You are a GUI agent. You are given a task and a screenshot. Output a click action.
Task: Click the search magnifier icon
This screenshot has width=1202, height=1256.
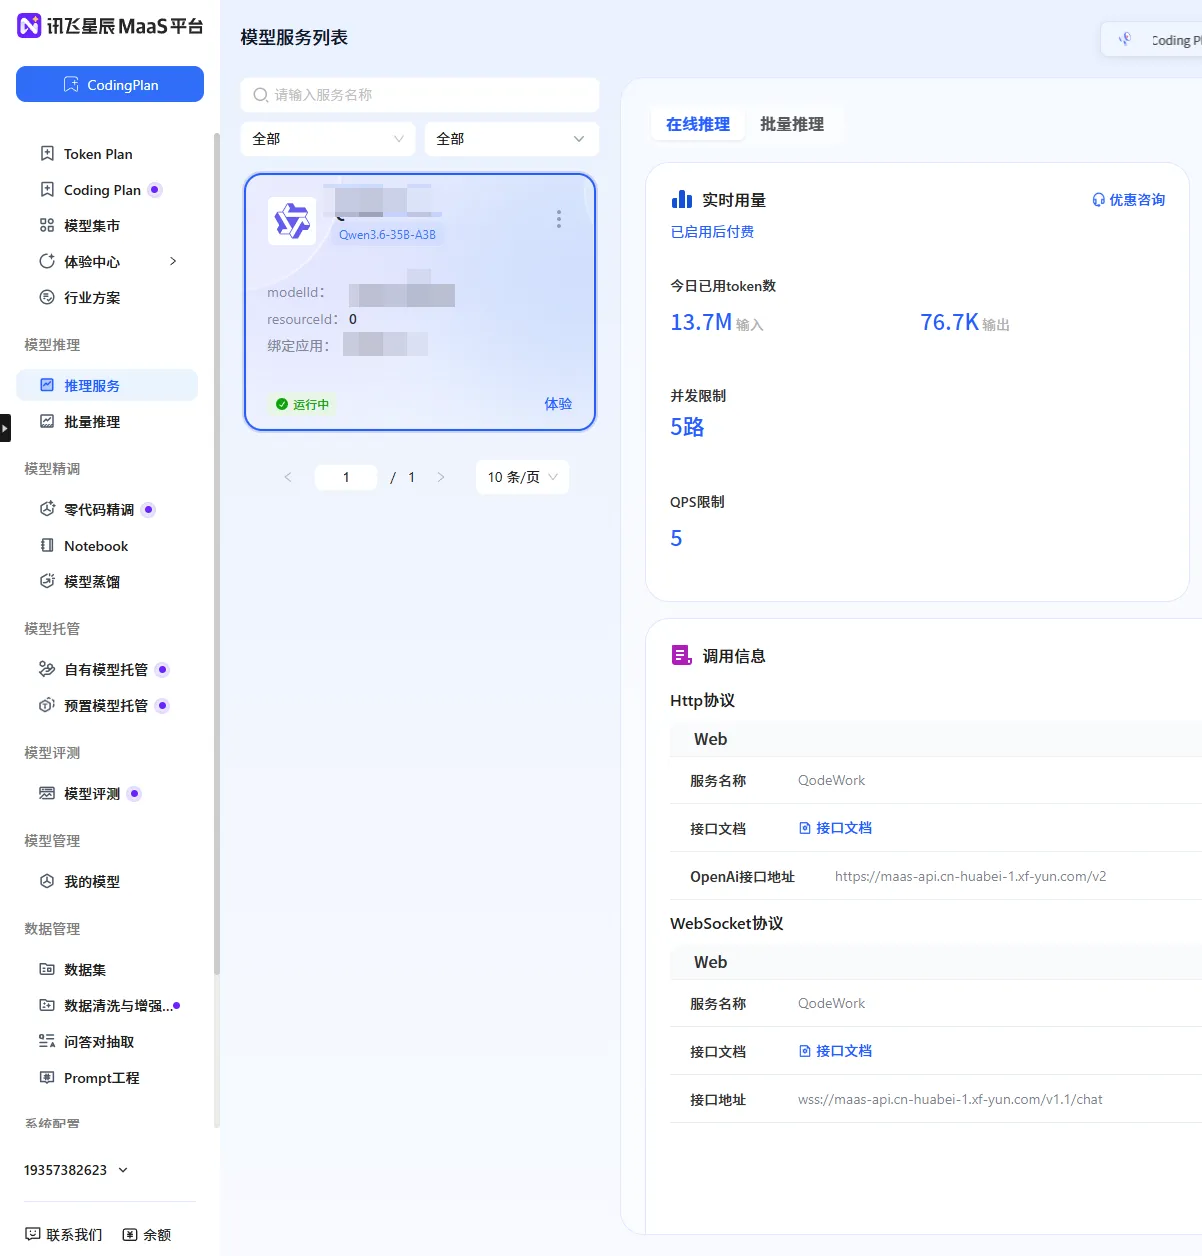pos(260,95)
